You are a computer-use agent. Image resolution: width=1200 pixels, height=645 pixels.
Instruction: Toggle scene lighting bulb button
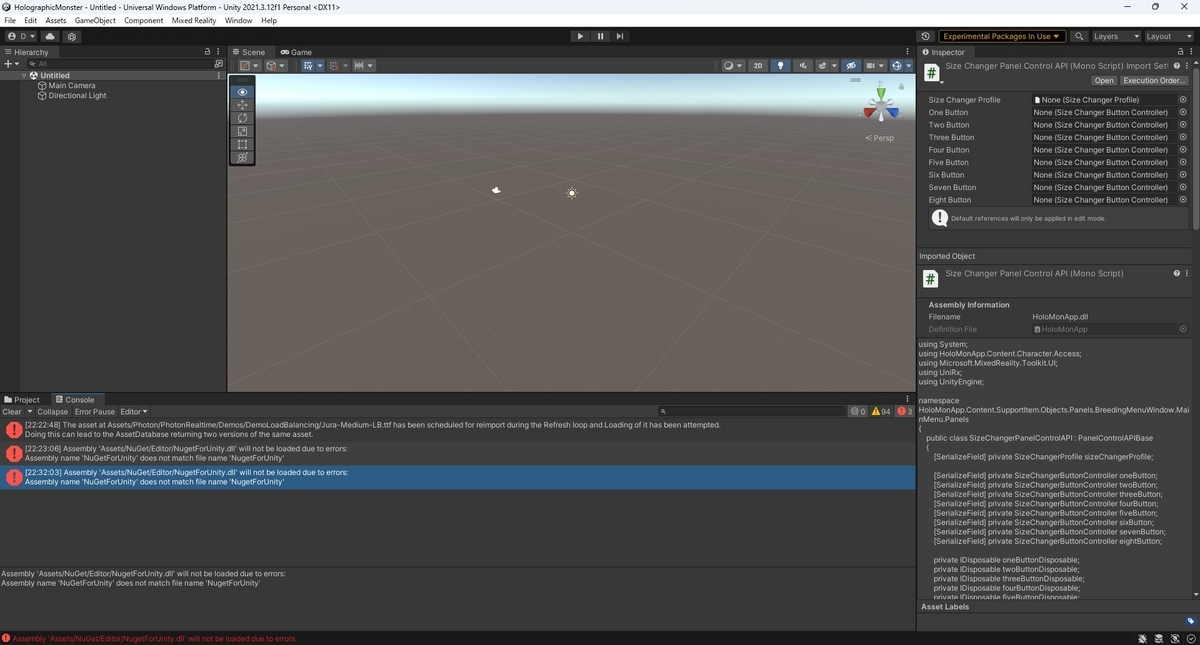[x=780, y=65]
